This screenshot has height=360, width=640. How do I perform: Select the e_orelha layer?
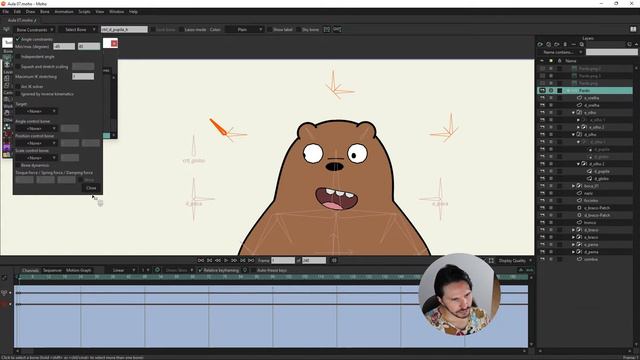(x=591, y=98)
